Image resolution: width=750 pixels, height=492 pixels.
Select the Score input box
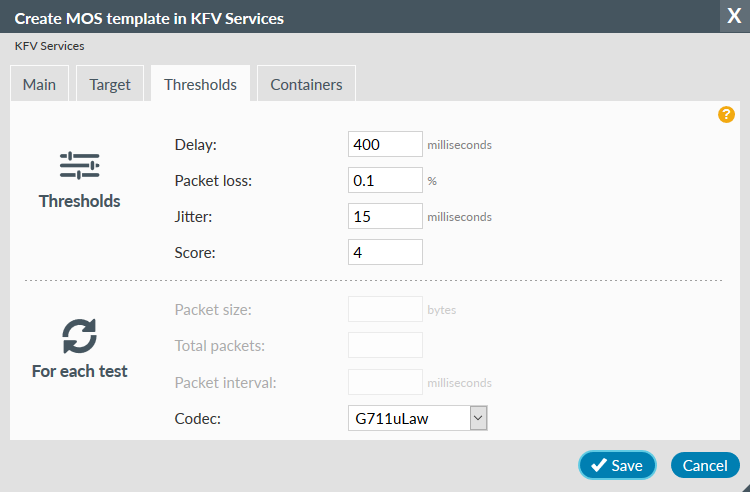point(385,252)
